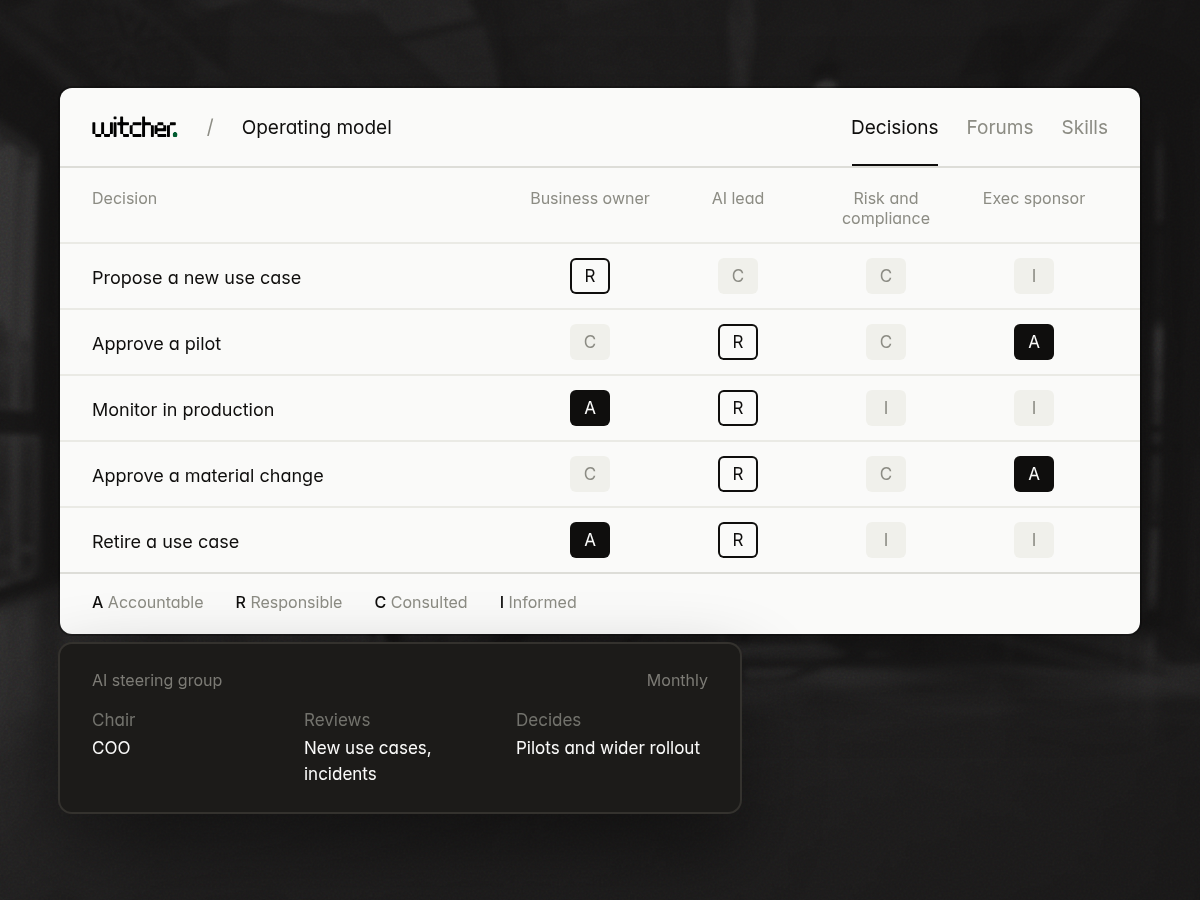
Task: Click the Exec sponsor column header
Action: tap(1034, 198)
